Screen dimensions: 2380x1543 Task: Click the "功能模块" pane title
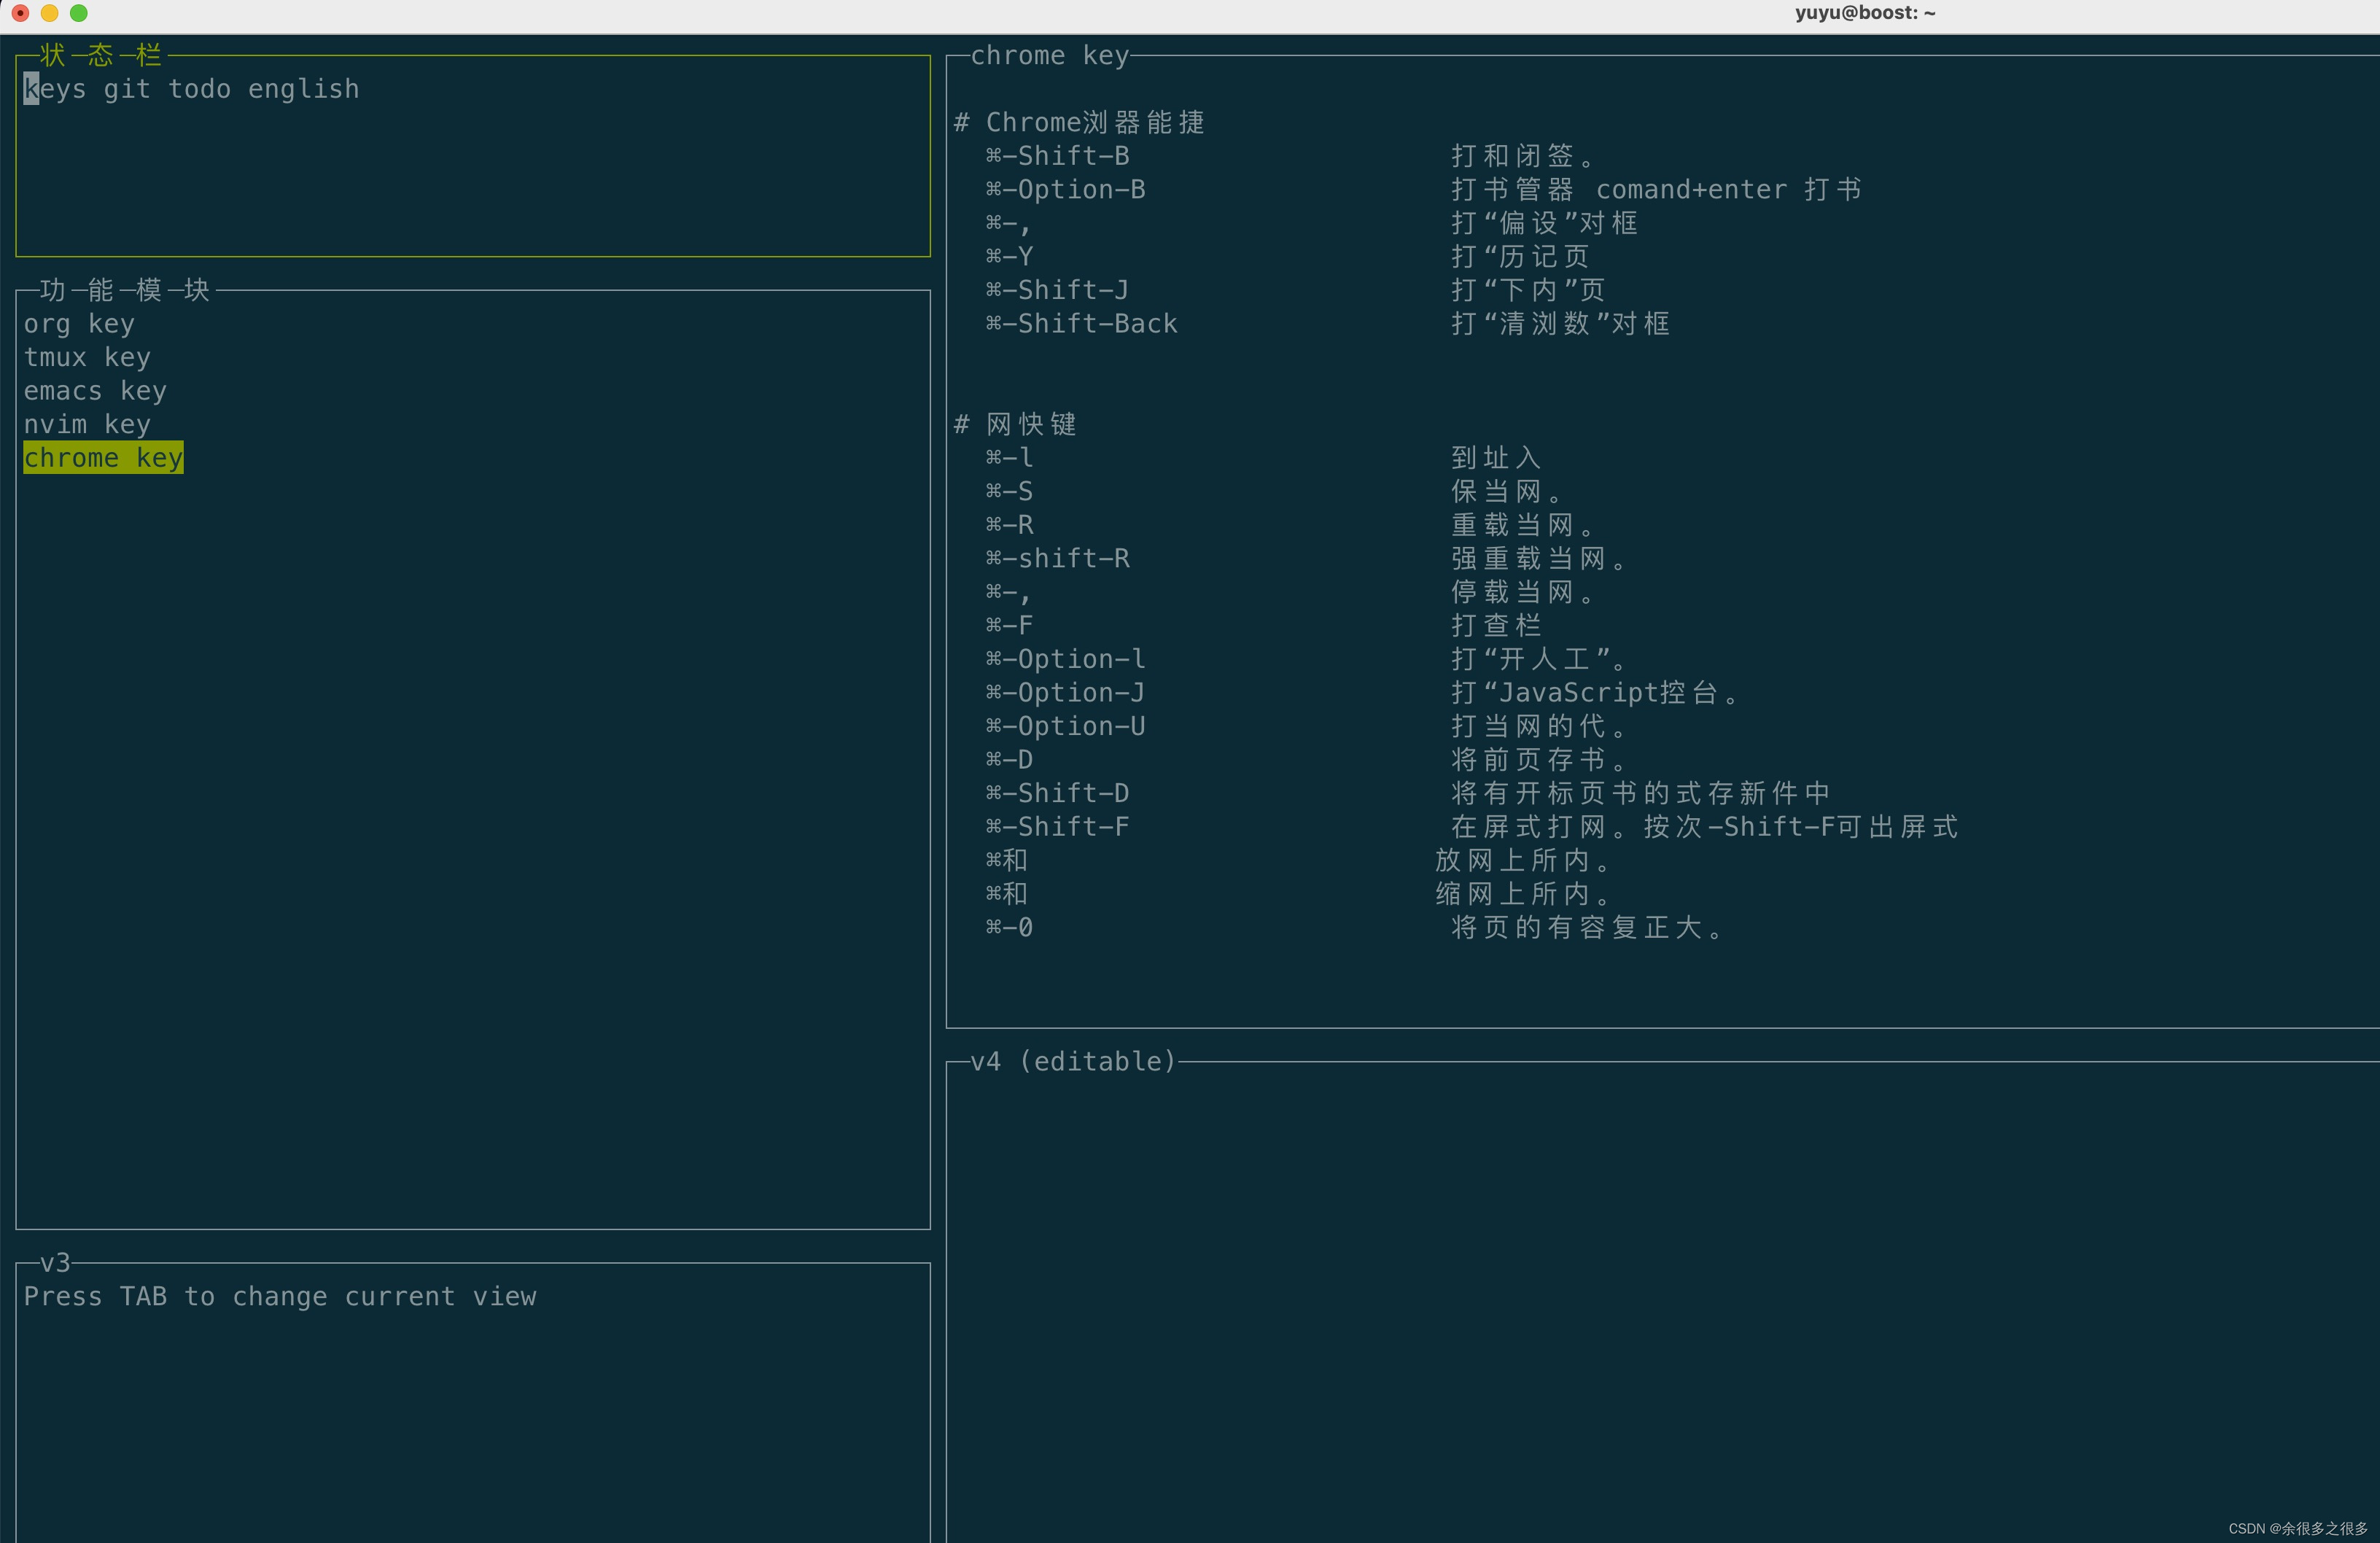tap(124, 290)
